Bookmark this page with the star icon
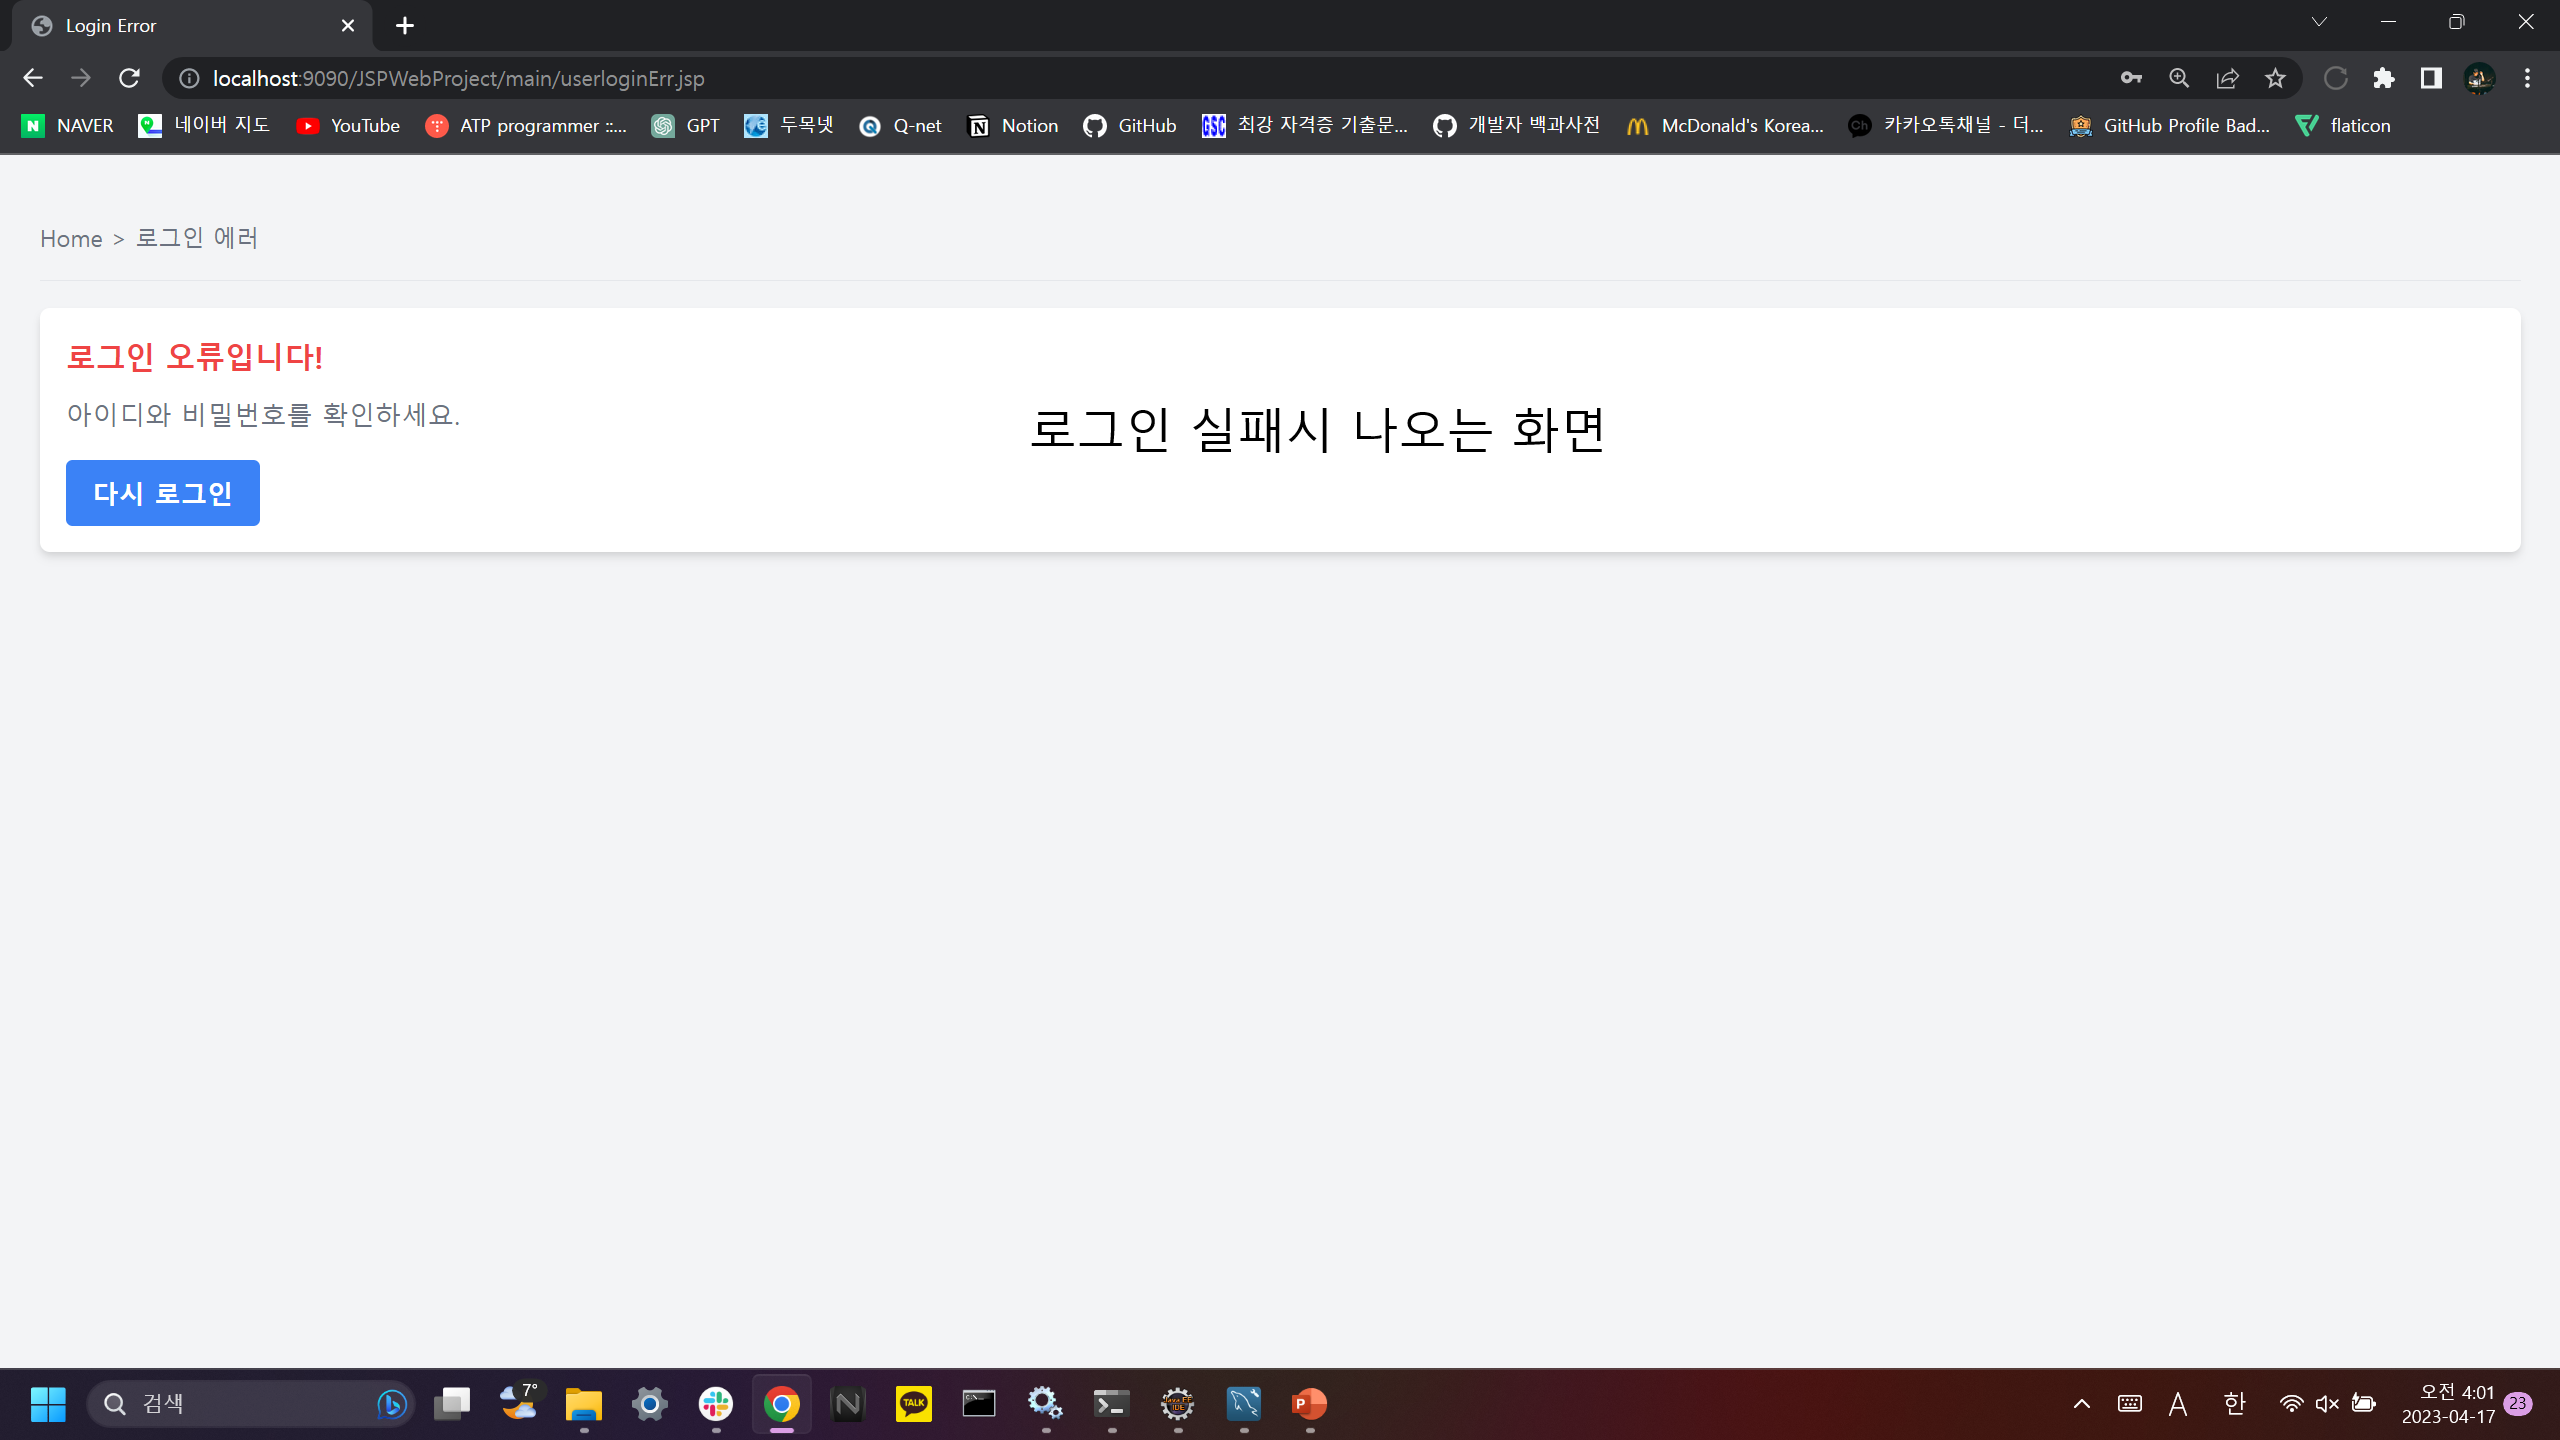2560x1440 pixels. coord(2275,78)
